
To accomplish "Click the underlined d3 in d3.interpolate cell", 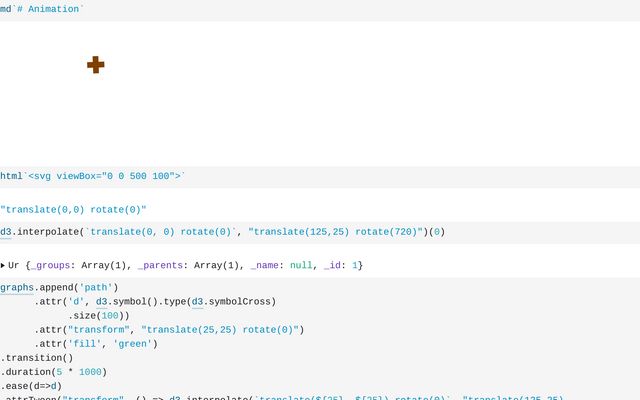I will (6, 232).
